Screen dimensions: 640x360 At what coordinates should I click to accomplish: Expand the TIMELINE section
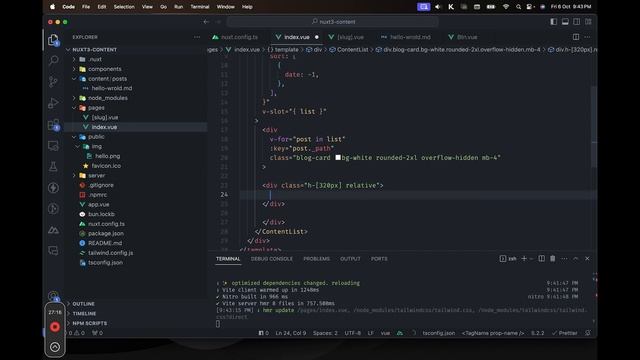click(84, 313)
